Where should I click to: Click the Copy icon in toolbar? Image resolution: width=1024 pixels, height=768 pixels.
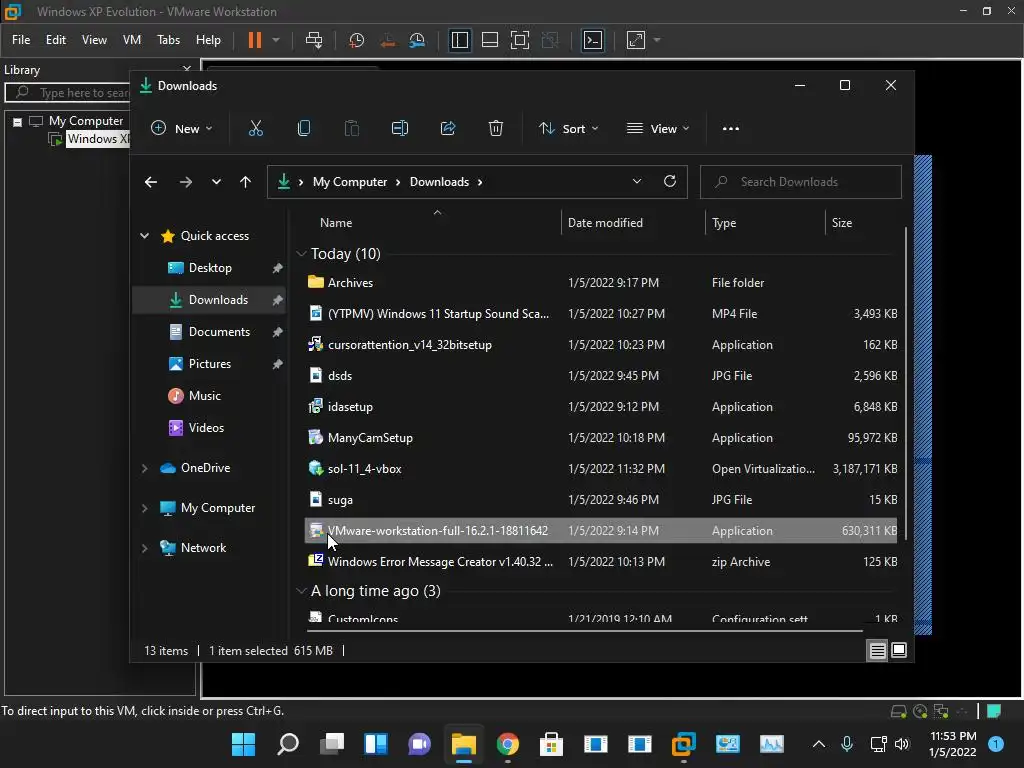click(304, 129)
